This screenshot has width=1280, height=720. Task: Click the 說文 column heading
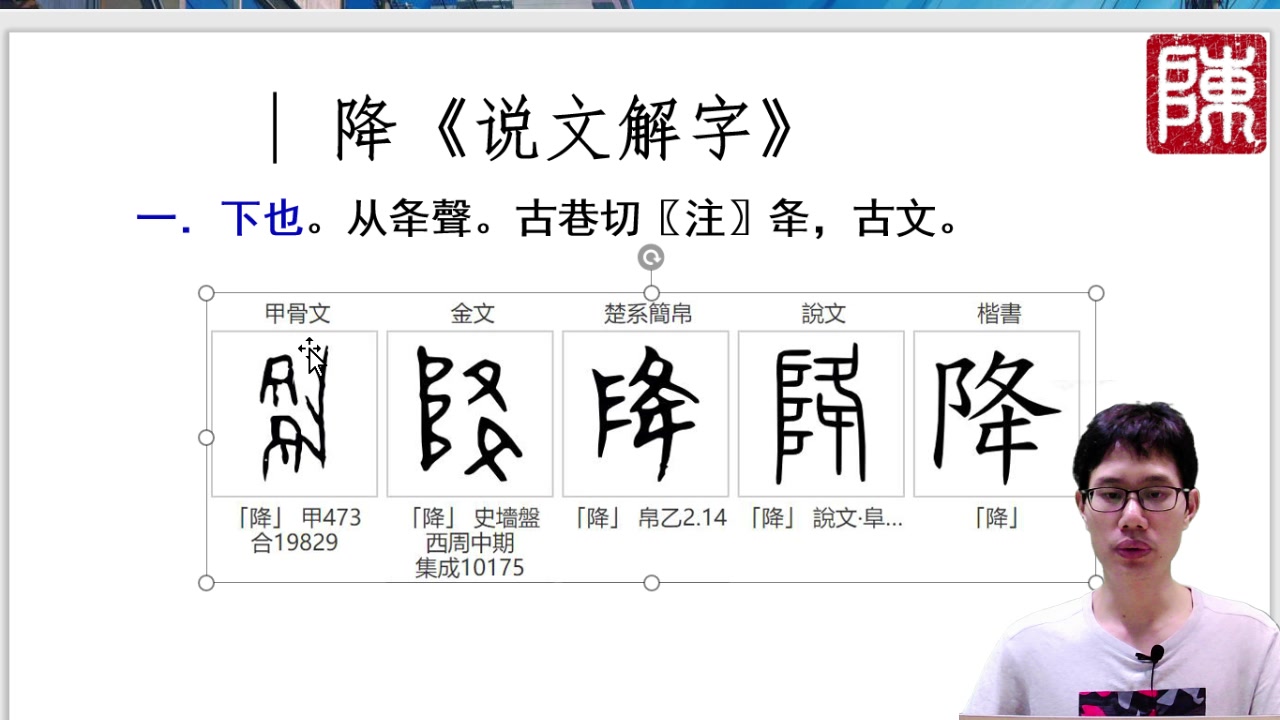click(x=824, y=314)
